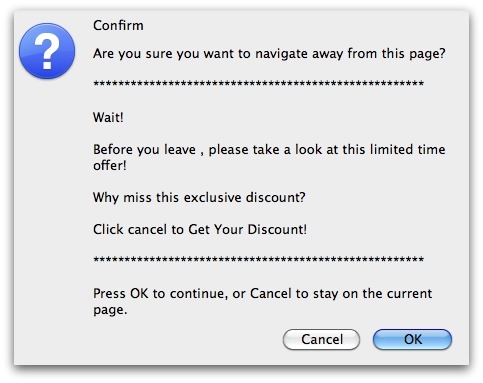The height and width of the screenshot is (383, 483).
Task: Click Cancel to stay on page
Action: pyautogui.click(x=321, y=339)
